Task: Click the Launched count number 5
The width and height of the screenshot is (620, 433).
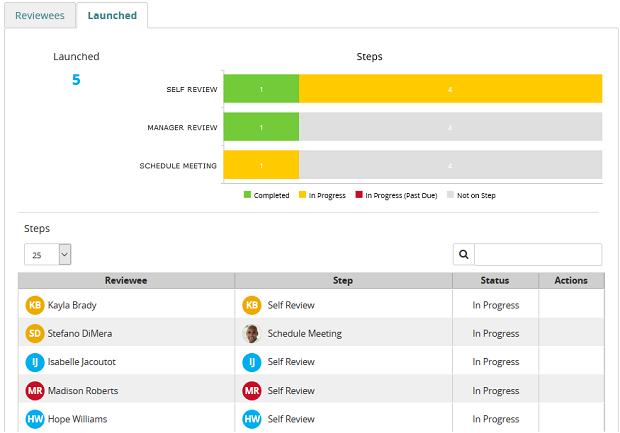Action: [76, 80]
